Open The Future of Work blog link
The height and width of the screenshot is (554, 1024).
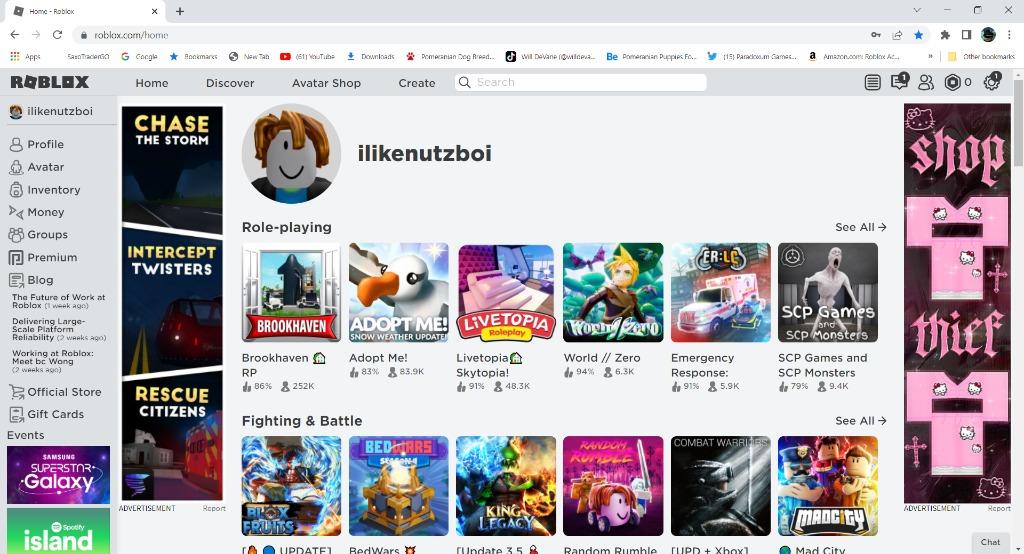click(58, 301)
